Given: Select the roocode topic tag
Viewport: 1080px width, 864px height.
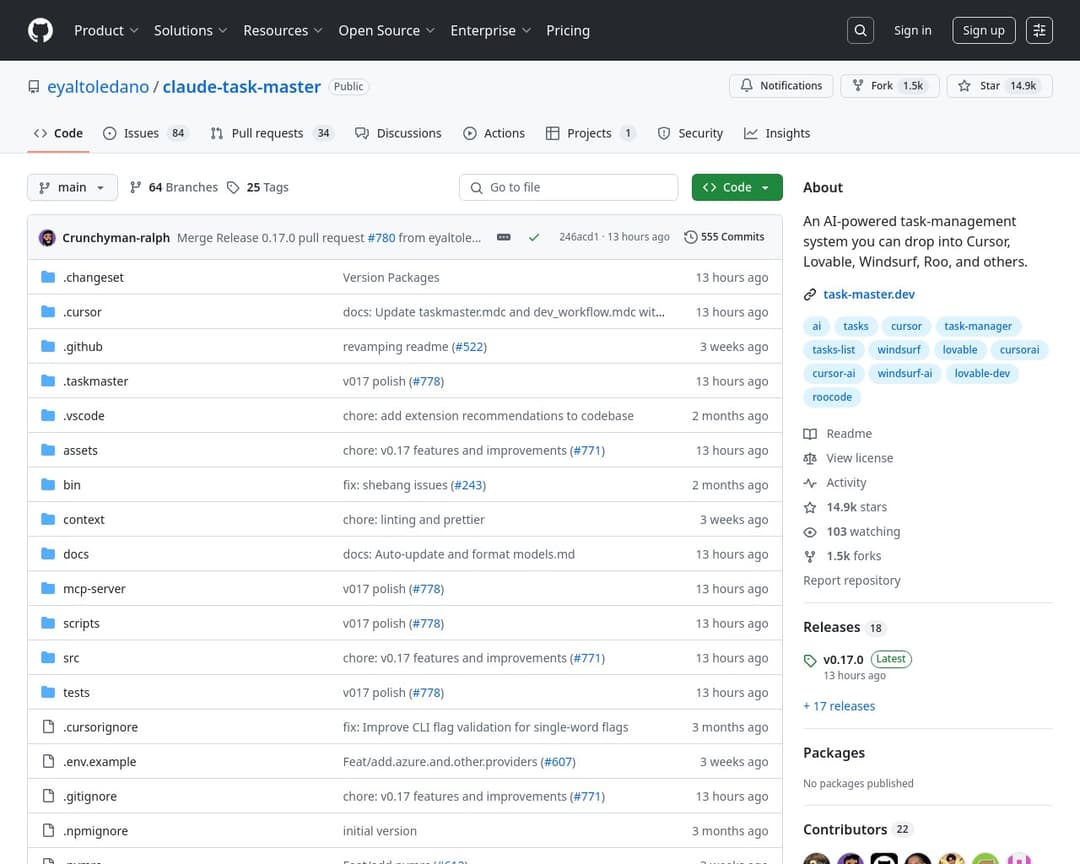Looking at the screenshot, I should tap(831, 397).
